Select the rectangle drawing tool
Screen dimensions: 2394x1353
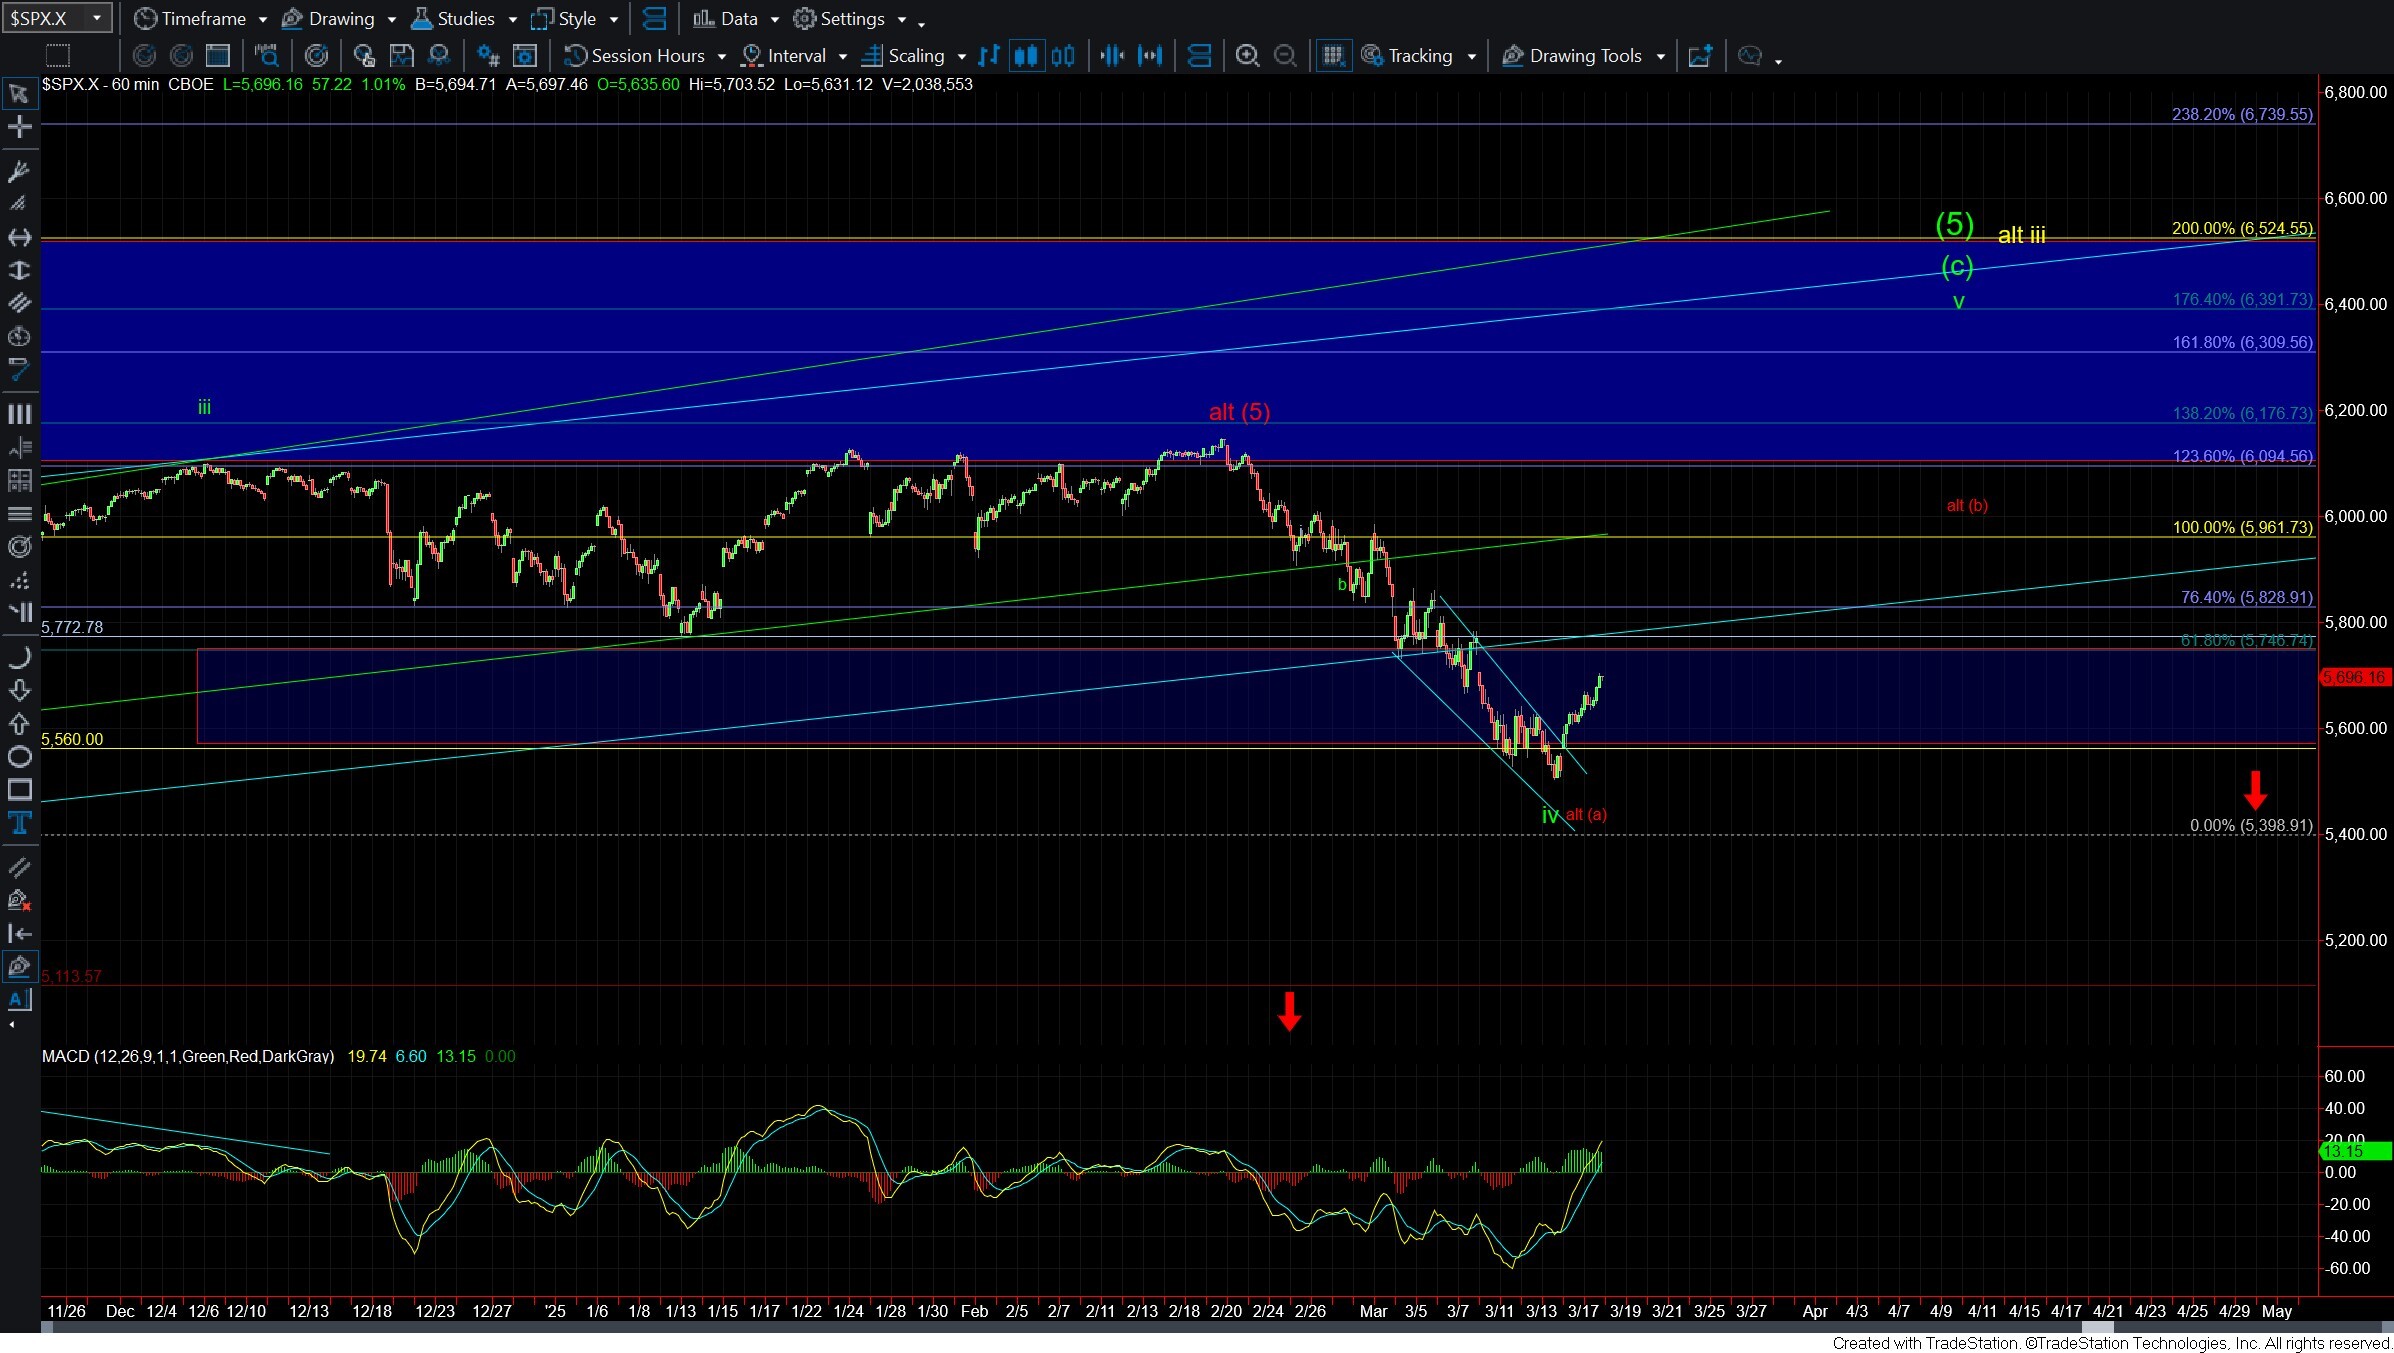[x=18, y=790]
